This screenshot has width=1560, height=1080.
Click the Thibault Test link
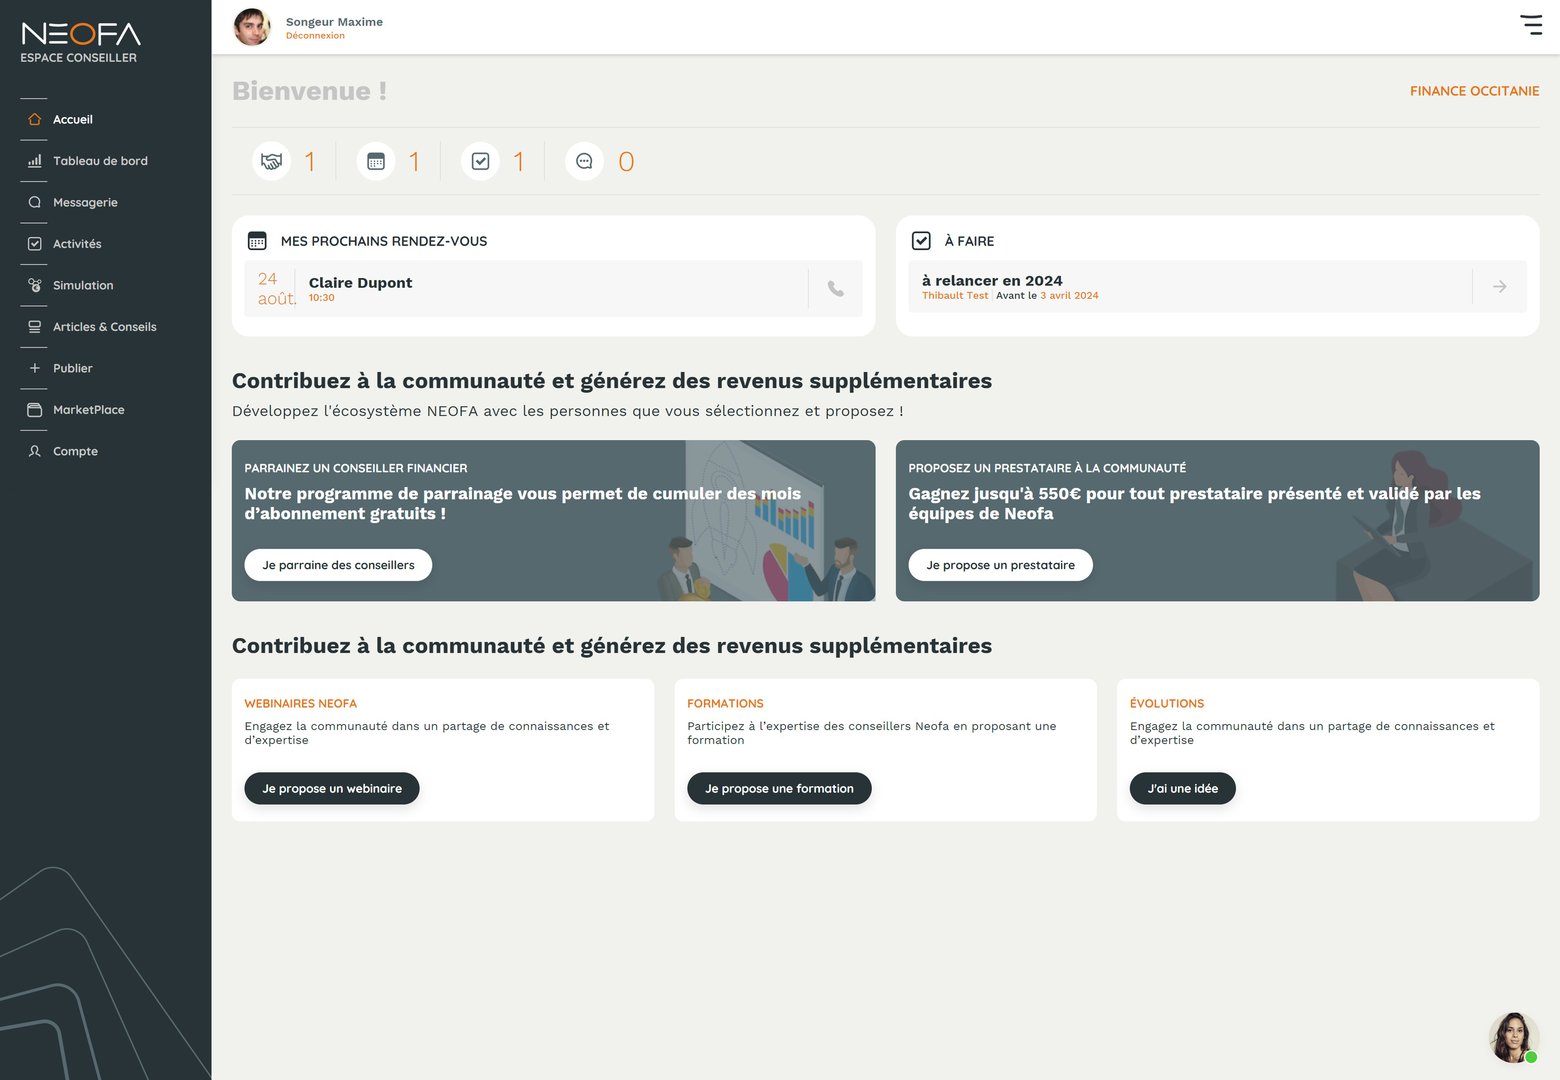tap(955, 296)
